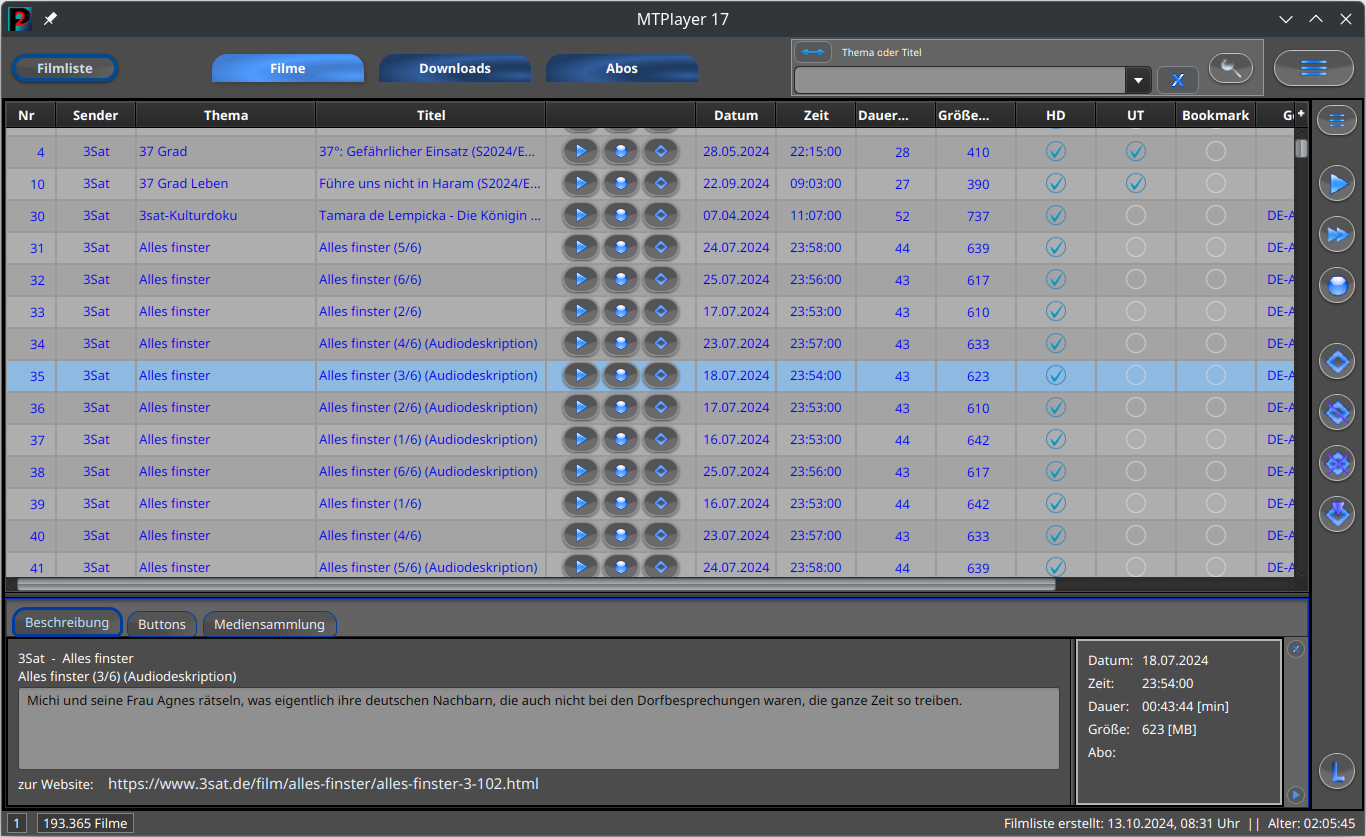Viewport: 1366px width, 837px height.
Task: Play the 37°: Gefährlicher Einsatz film
Action: point(581,152)
